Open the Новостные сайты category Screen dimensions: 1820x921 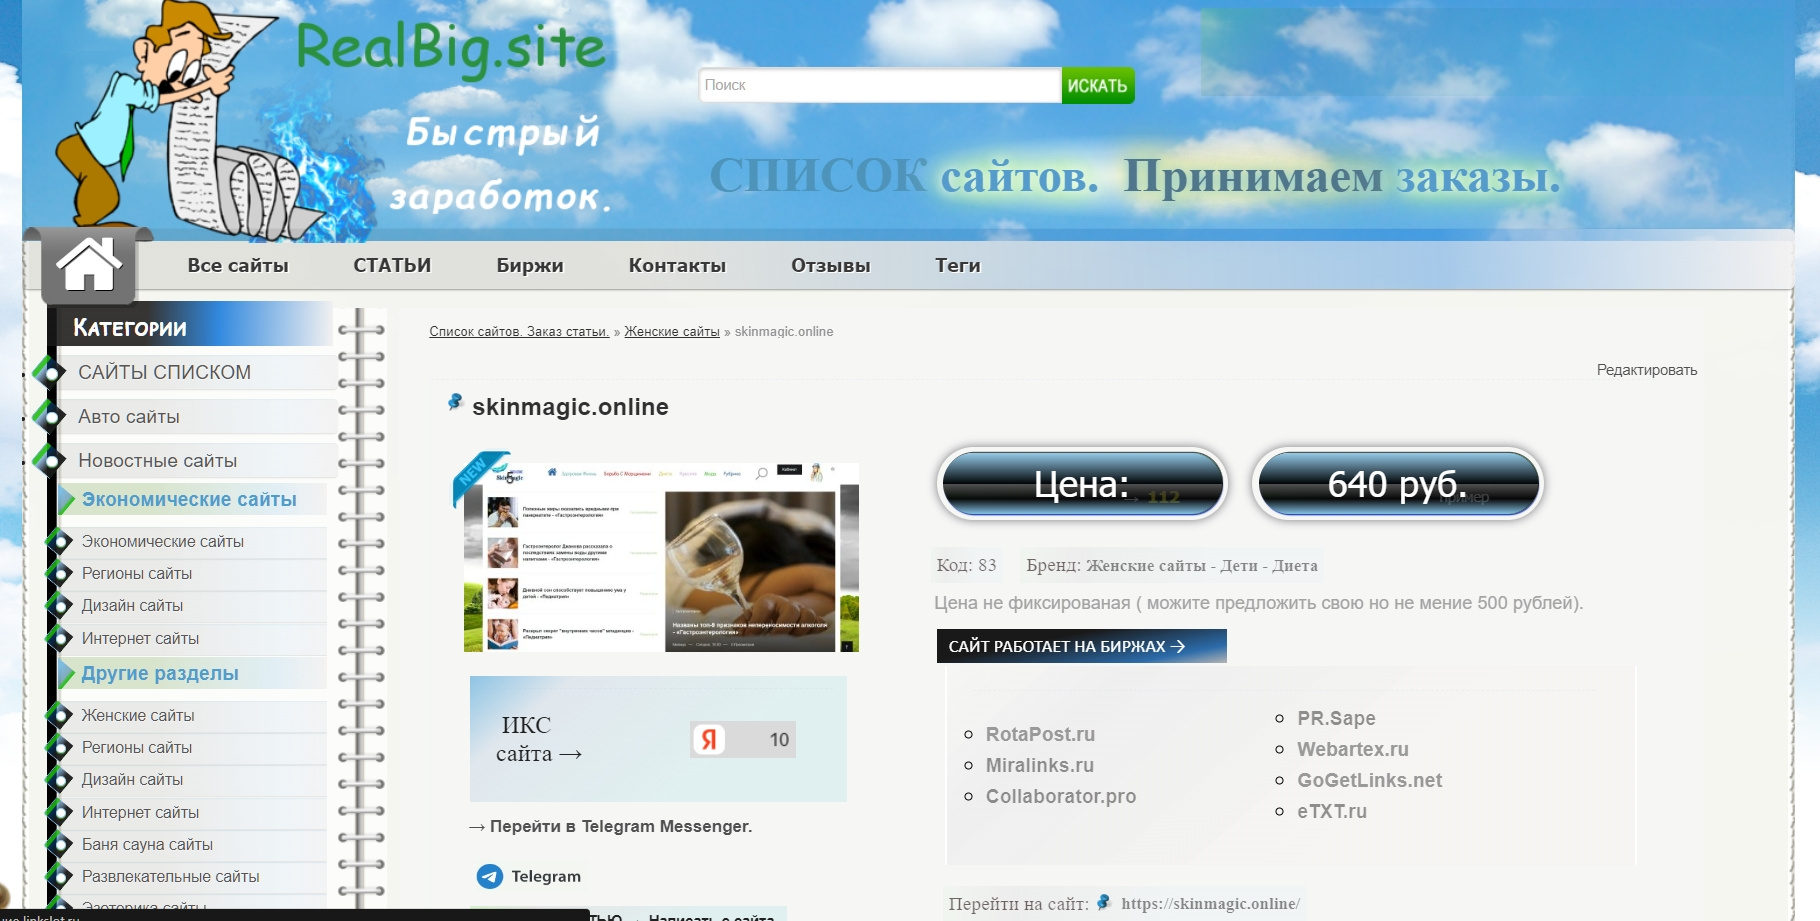pos(158,461)
